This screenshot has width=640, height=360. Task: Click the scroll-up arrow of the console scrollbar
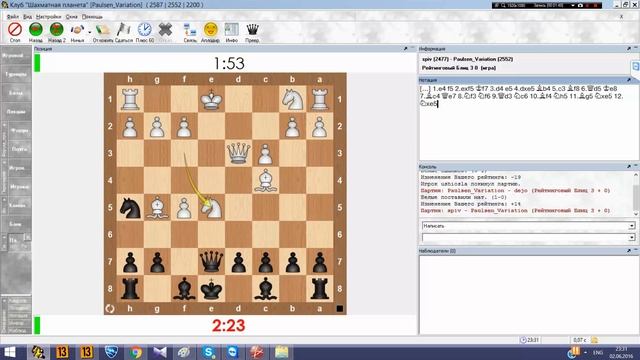636,175
